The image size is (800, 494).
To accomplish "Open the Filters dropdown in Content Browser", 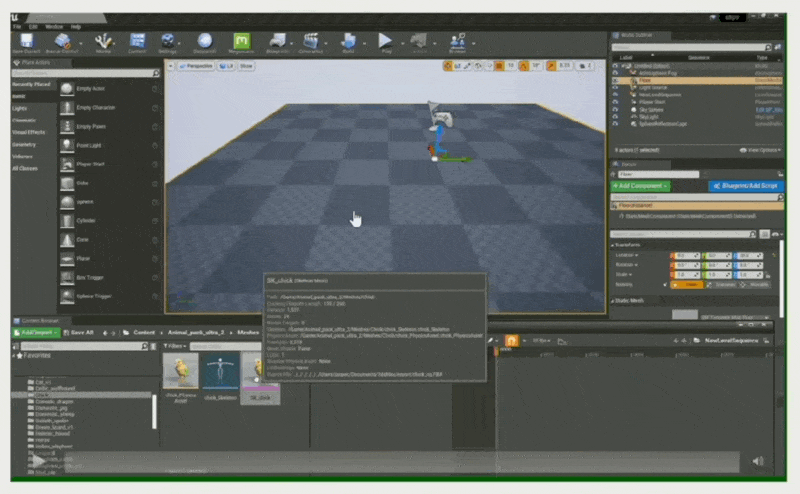I will click(176, 345).
